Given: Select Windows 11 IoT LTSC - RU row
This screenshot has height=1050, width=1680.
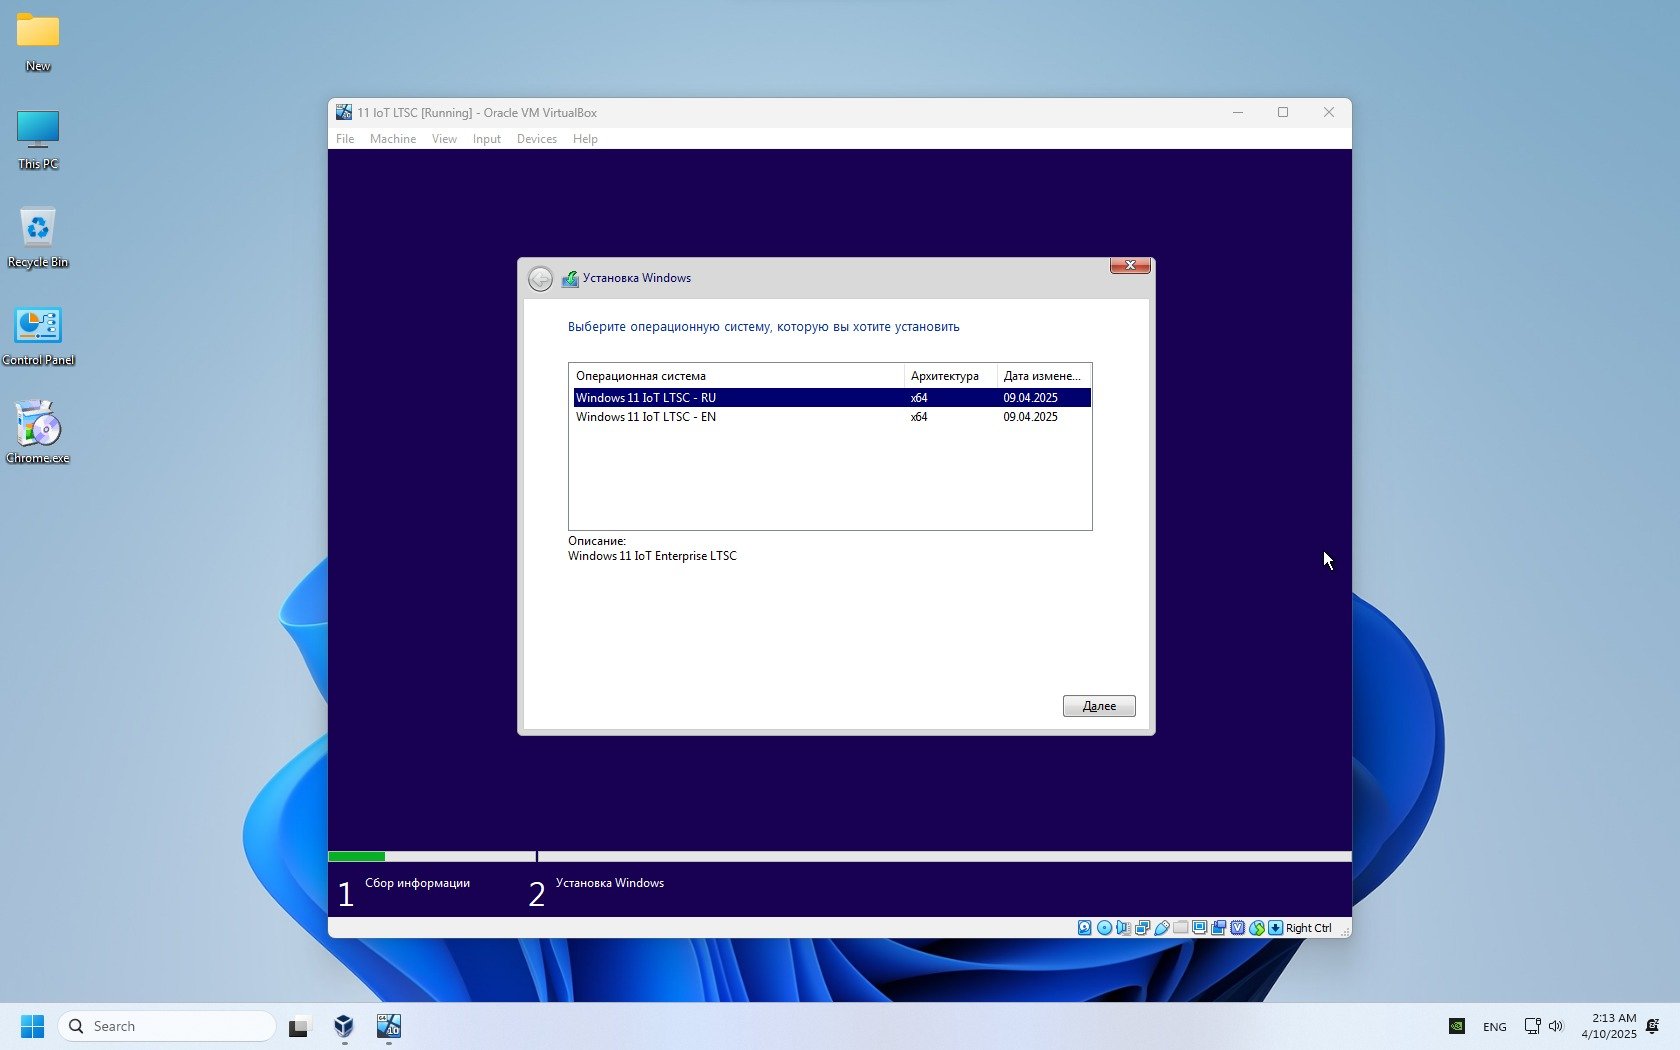Looking at the screenshot, I should [646, 398].
